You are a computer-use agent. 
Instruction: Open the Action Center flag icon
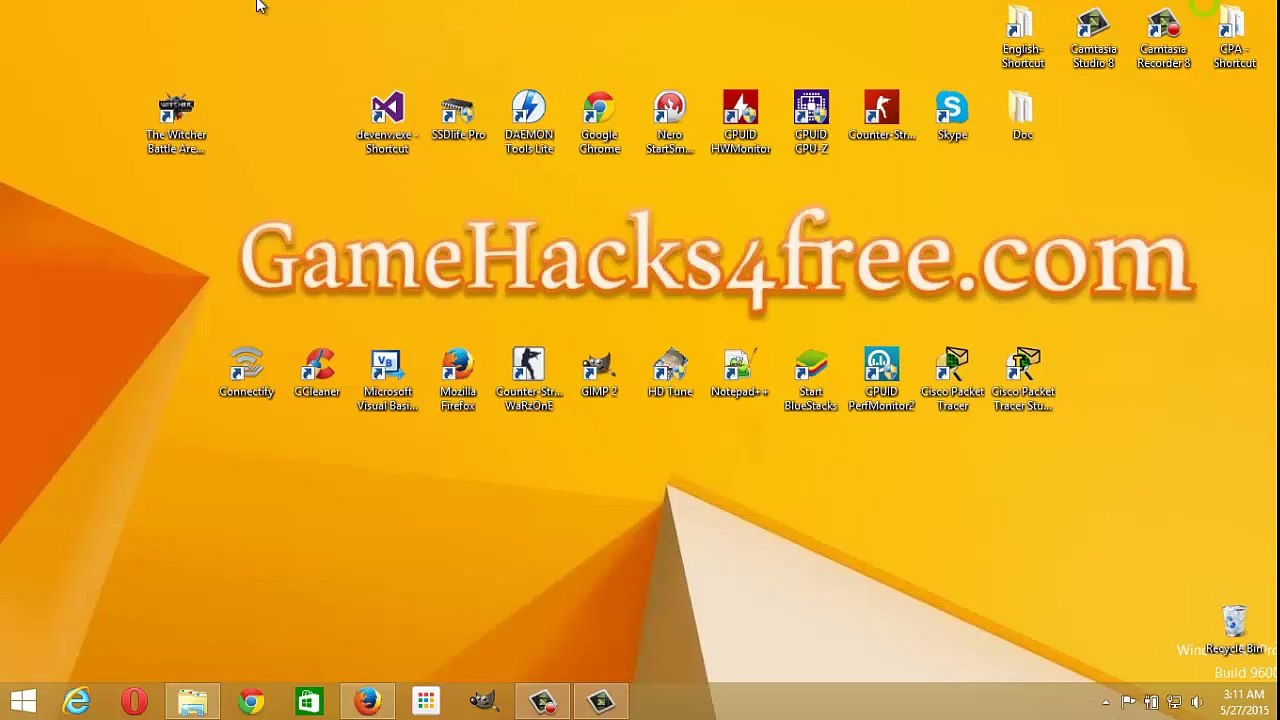point(1128,702)
